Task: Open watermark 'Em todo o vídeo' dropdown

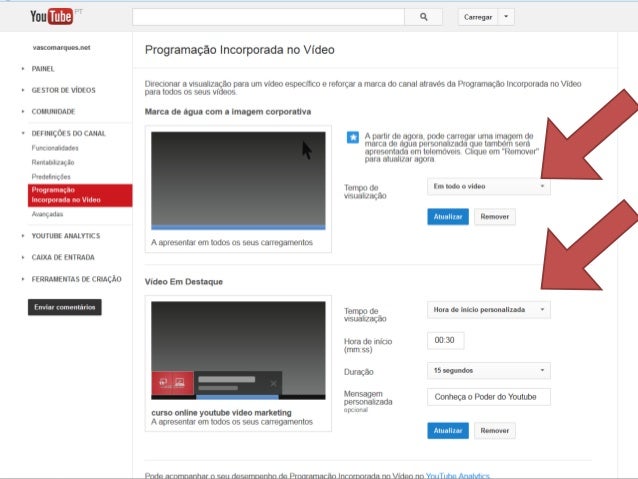Action: point(489,186)
